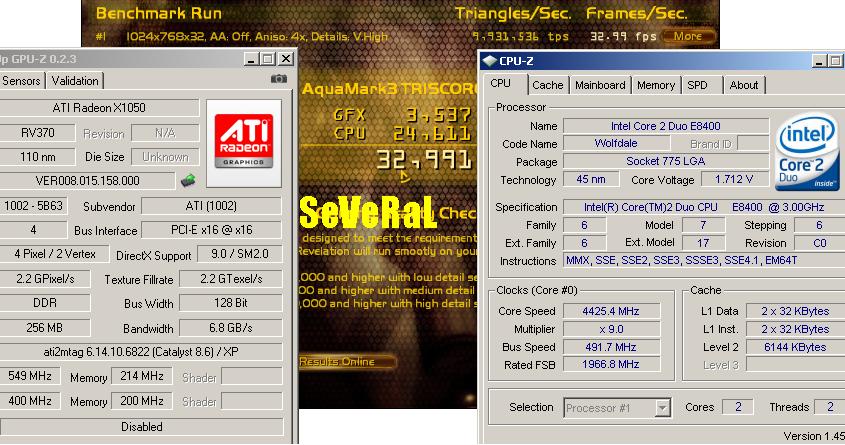Click the ATI Radeon logo in GPU-Z
The height and width of the screenshot is (445, 845).
tap(244, 143)
